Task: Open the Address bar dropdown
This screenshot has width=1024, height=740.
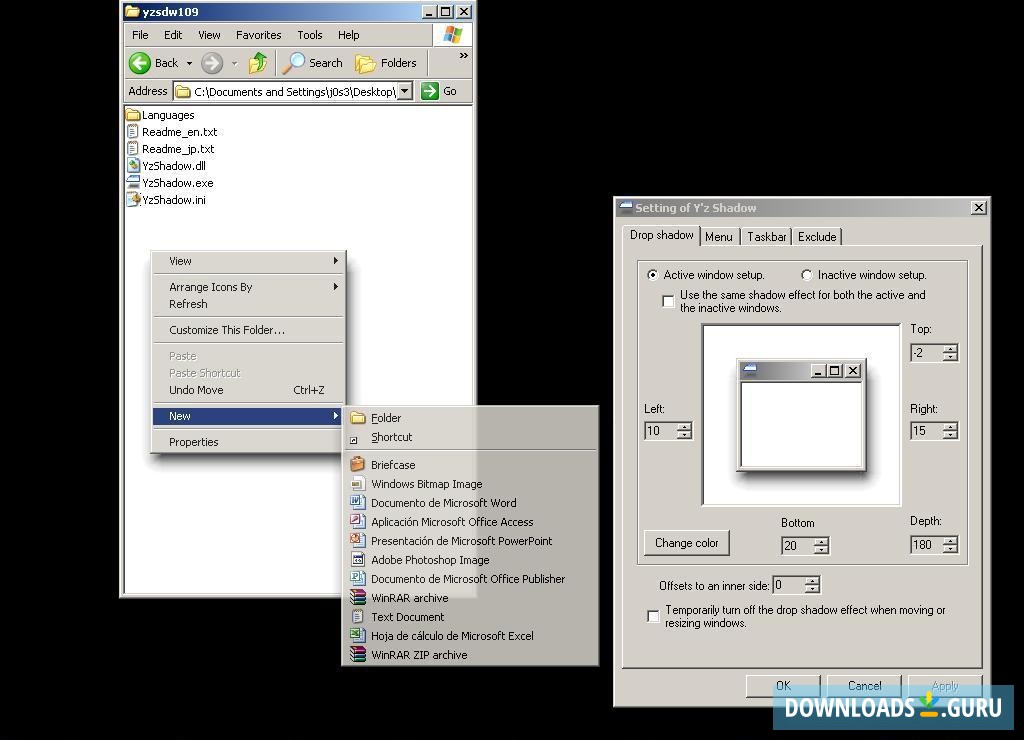Action: (404, 91)
